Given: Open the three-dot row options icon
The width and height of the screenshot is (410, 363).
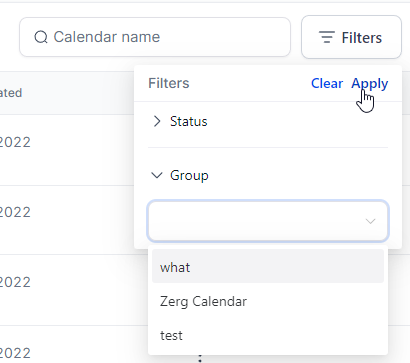Looking at the screenshot, I should click(x=200, y=359).
